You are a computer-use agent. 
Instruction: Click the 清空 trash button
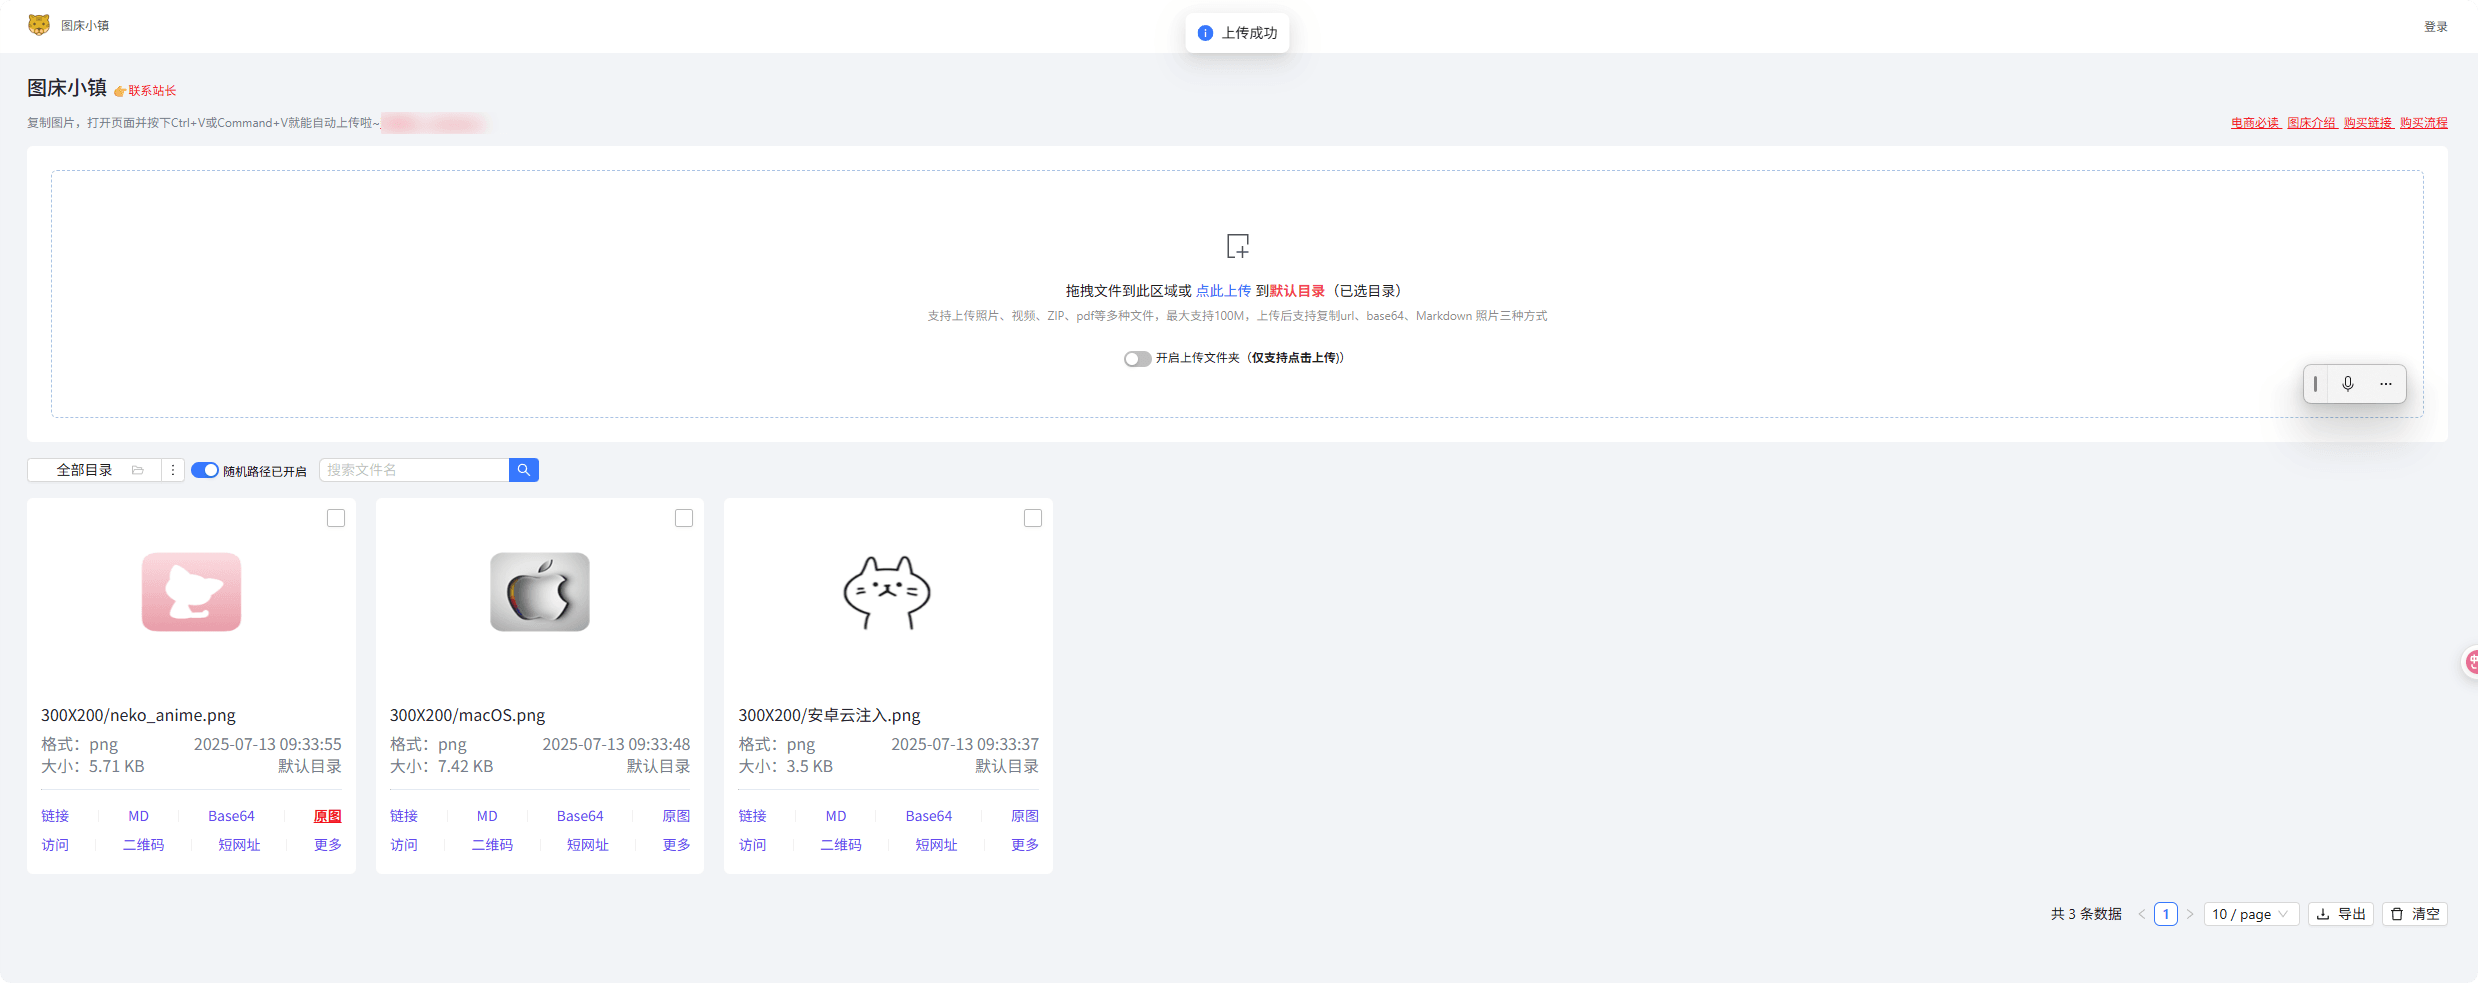[x=2415, y=914]
